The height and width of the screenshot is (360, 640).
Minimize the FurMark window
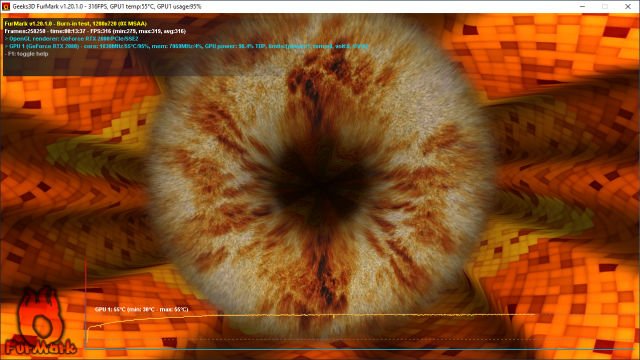coord(582,7)
